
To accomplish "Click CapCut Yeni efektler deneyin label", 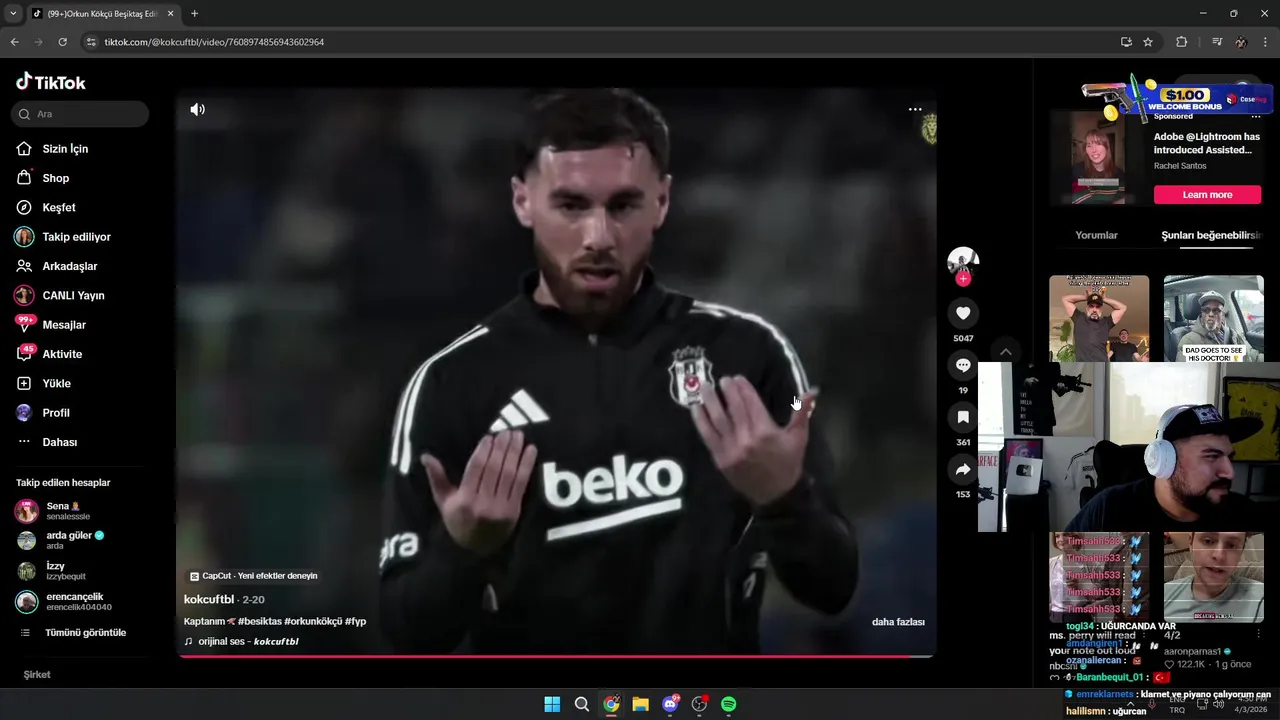I will 254,576.
